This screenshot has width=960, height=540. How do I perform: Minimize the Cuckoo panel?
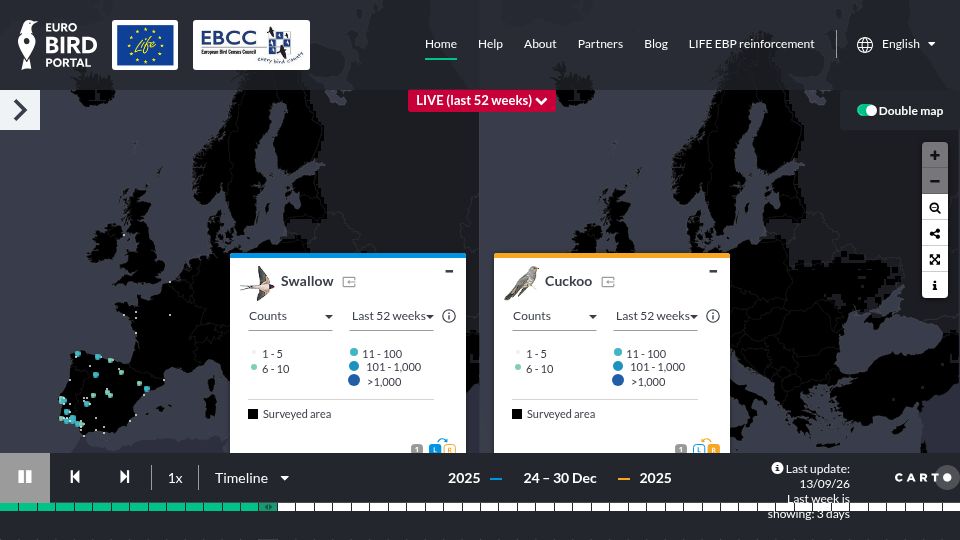click(713, 271)
